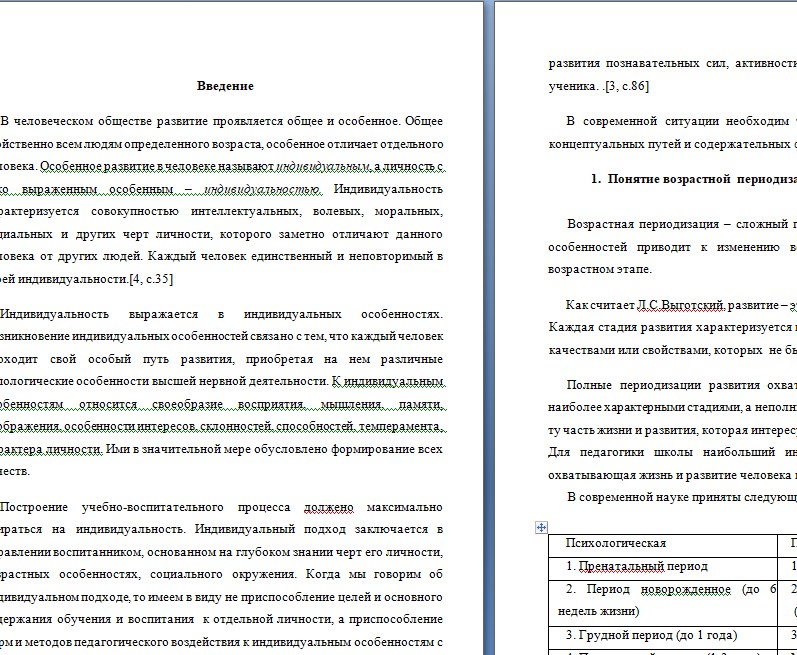Click the name 'Л.С.Выготский'
The image size is (797, 655).
pyautogui.click(x=680, y=305)
